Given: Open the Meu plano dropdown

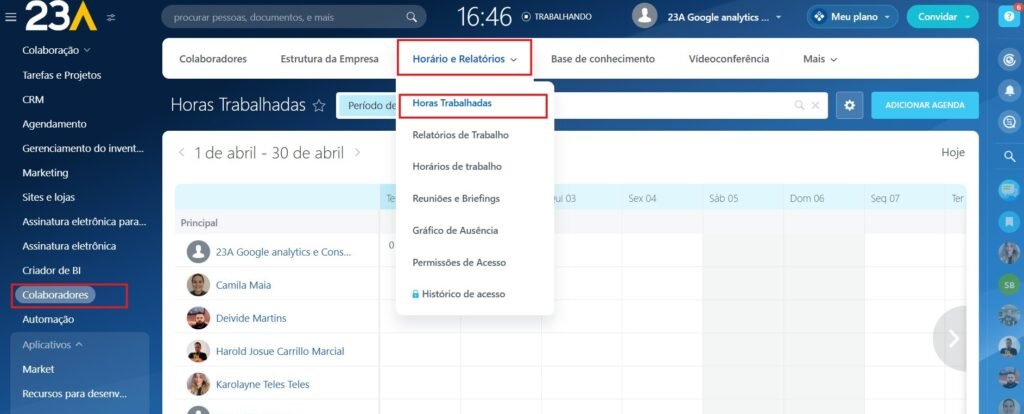Looking at the screenshot, I should 852,17.
